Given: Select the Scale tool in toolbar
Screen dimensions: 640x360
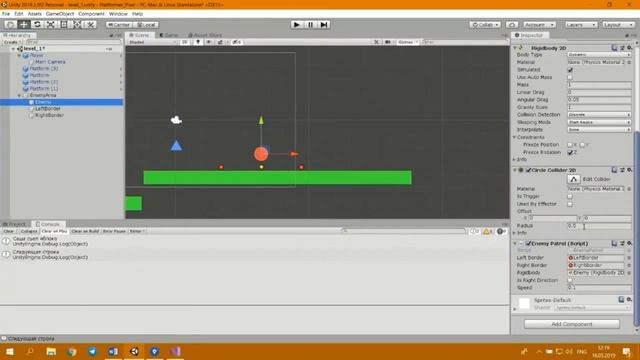Looking at the screenshot, I should click(51, 24).
